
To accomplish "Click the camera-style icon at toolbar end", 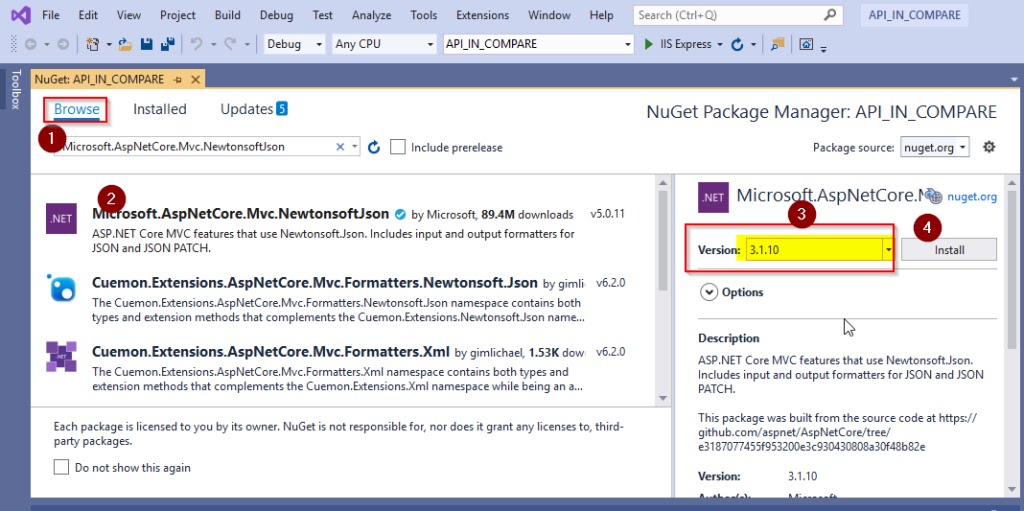I will (x=807, y=44).
